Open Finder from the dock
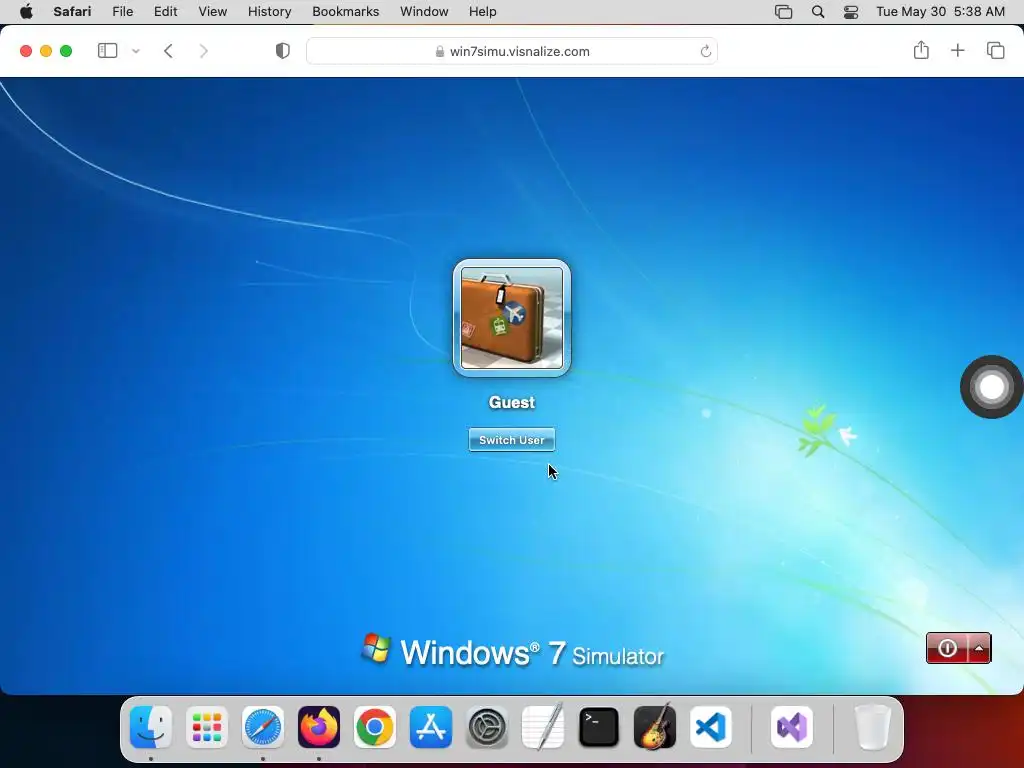Viewport: 1024px width, 768px height. [x=151, y=727]
